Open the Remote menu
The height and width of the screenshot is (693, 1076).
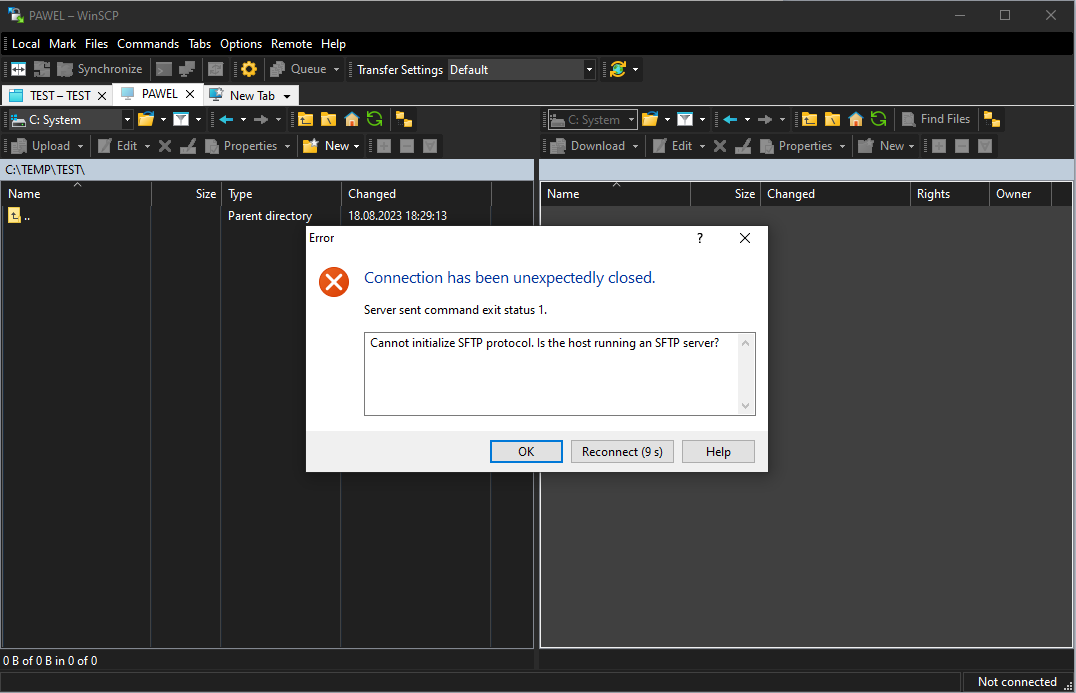[x=292, y=44]
